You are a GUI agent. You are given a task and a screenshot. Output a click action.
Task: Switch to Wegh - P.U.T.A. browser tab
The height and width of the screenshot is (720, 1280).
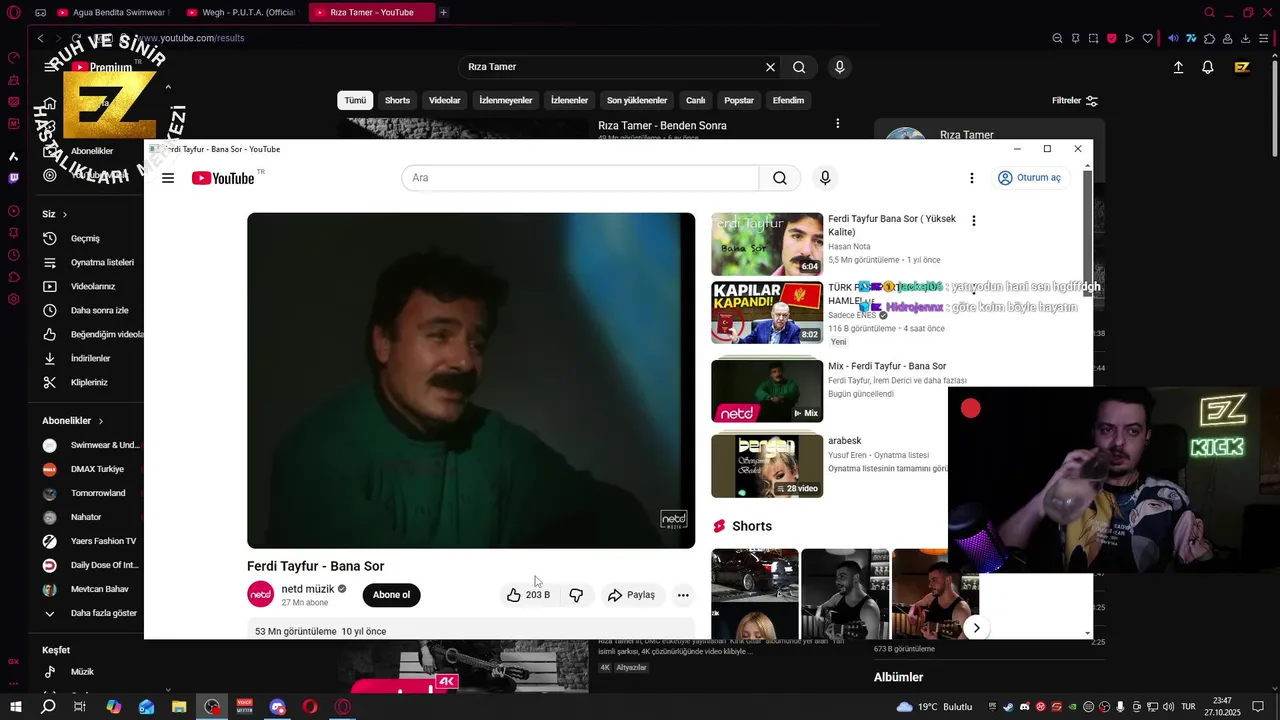pos(240,13)
